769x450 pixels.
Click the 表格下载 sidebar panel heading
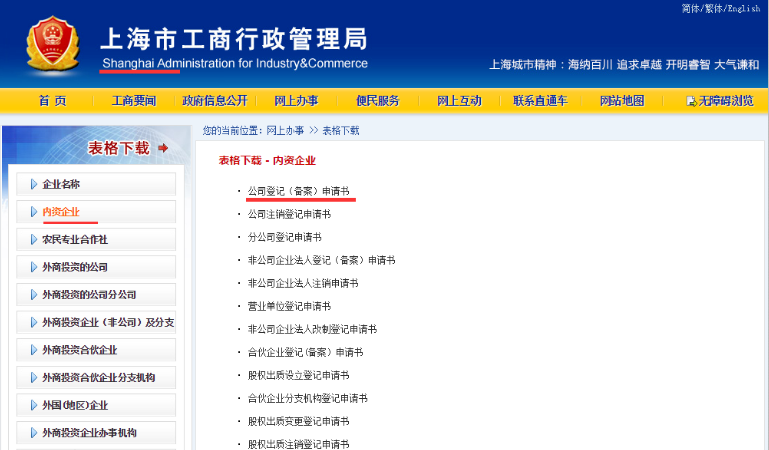point(119,148)
